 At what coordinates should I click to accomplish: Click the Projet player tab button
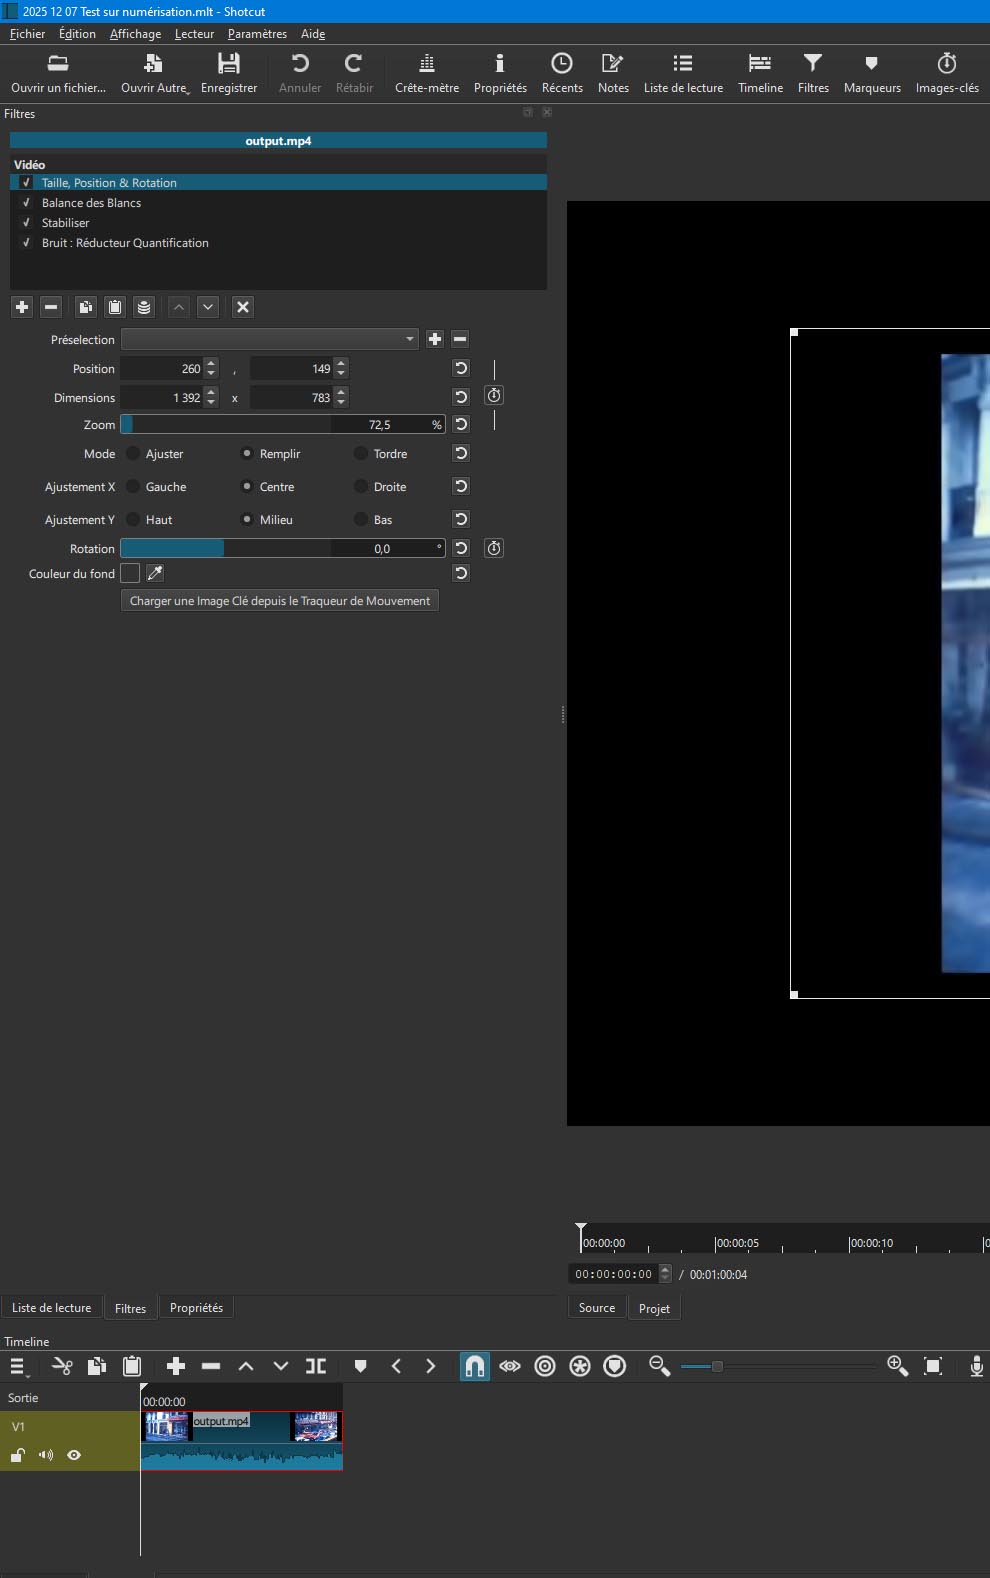[654, 1308]
